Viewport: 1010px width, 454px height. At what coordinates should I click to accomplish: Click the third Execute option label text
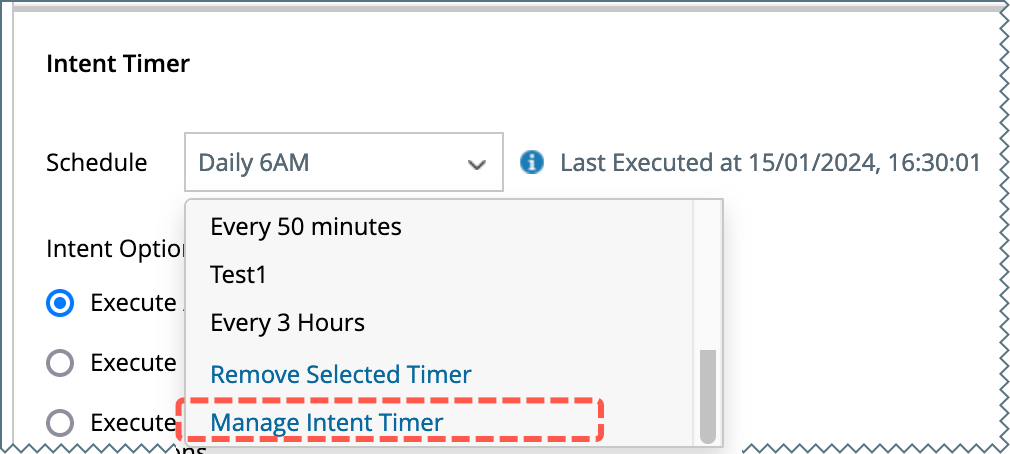coord(133,423)
